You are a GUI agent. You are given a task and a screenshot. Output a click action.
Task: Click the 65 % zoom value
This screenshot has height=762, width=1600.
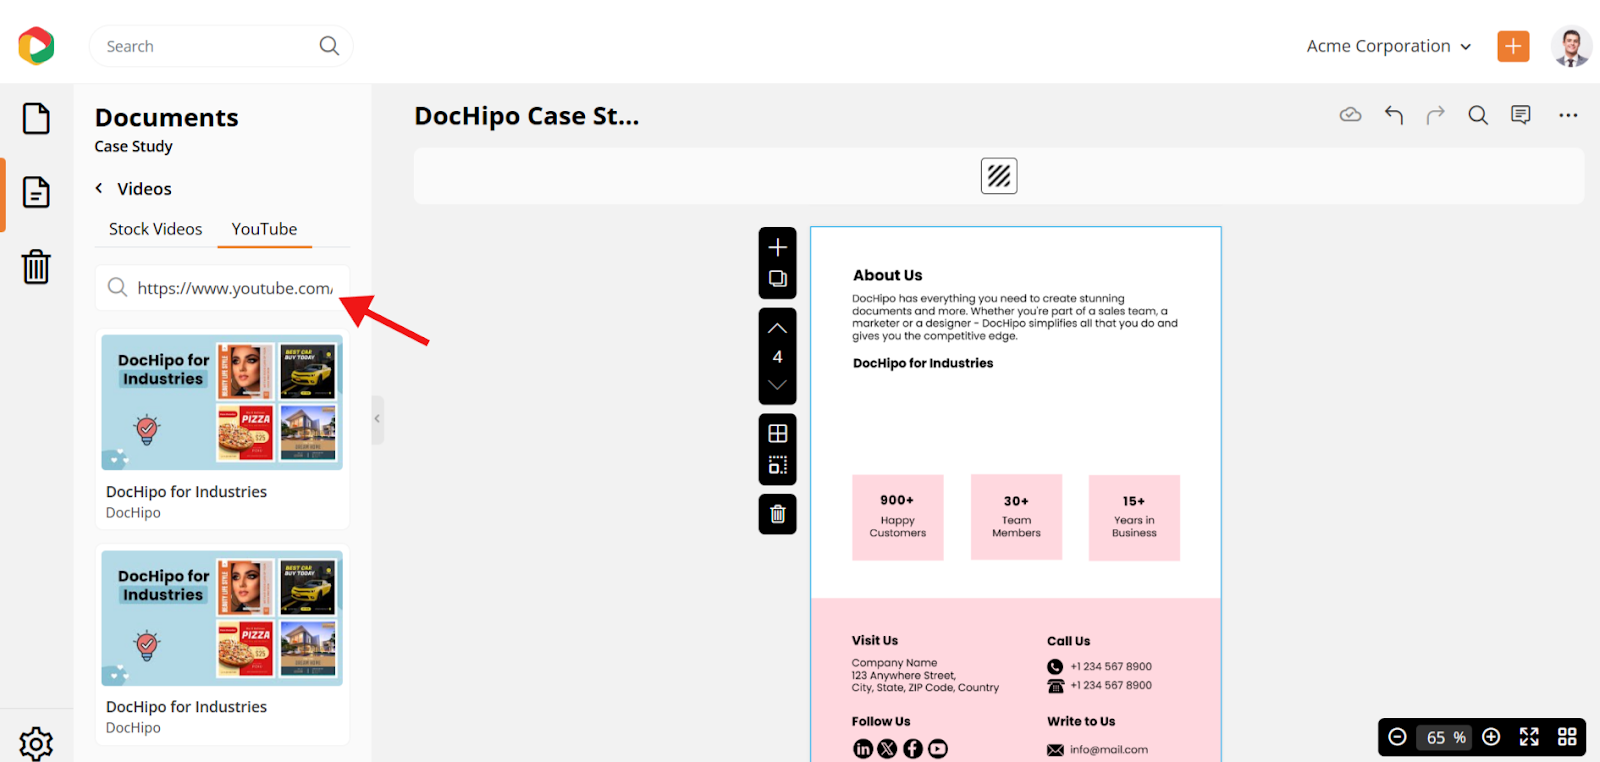pos(1446,738)
